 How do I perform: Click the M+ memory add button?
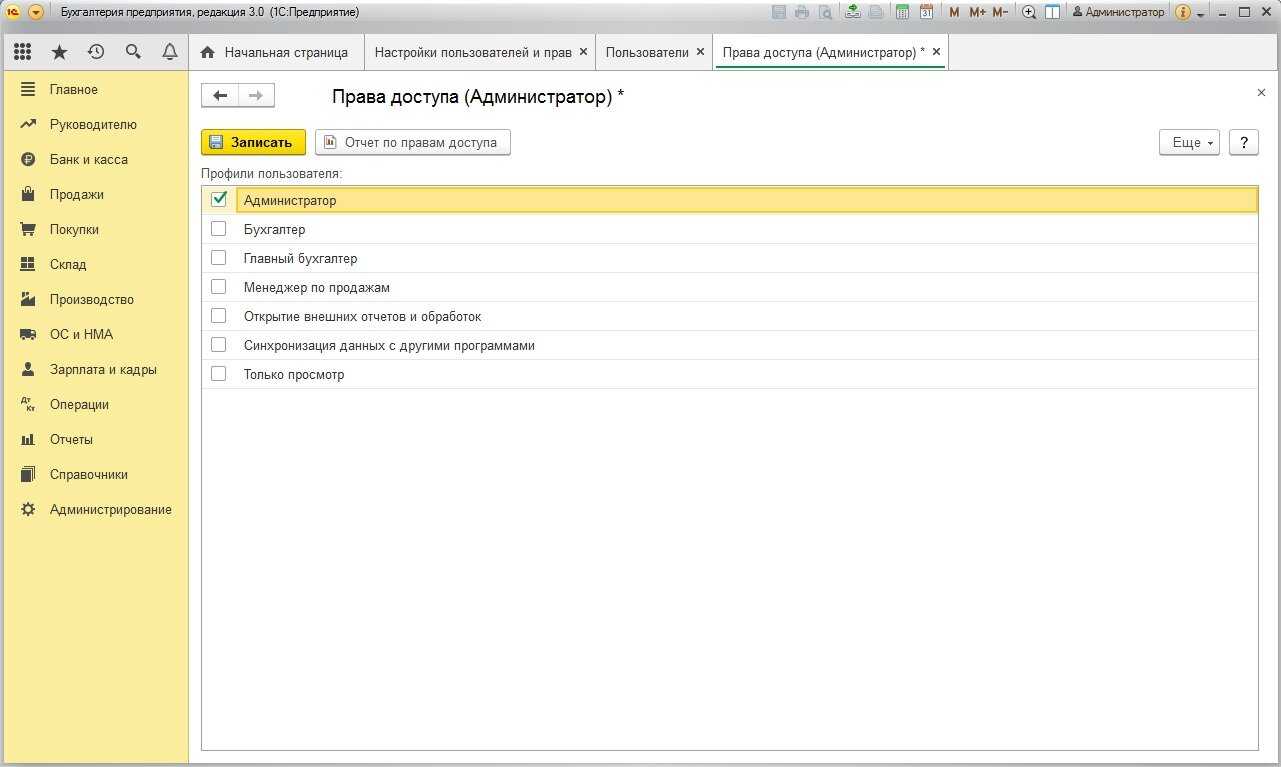tap(977, 12)
